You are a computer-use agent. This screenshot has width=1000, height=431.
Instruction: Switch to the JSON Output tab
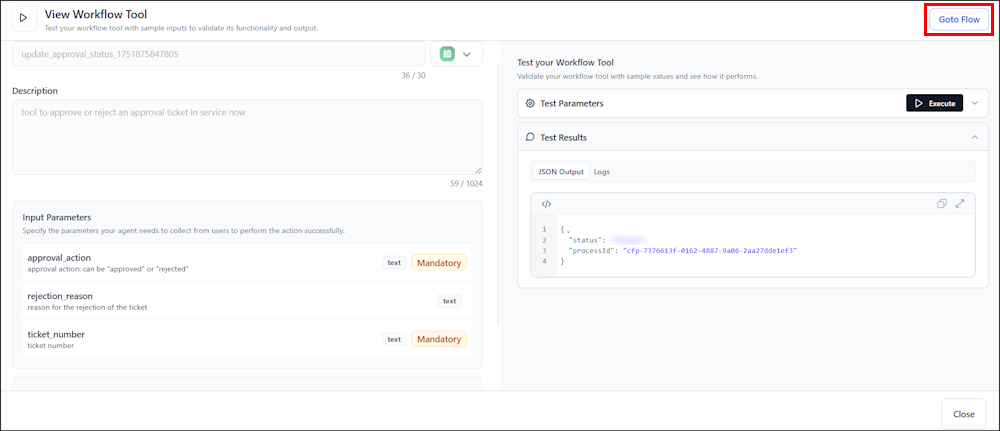coord(561,172)
